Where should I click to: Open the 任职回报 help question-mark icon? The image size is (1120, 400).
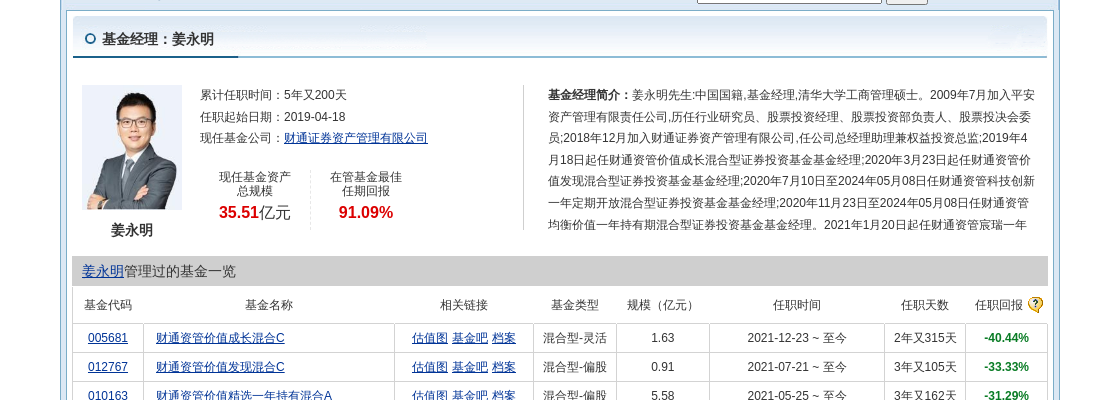click(x=1035, y=305)
